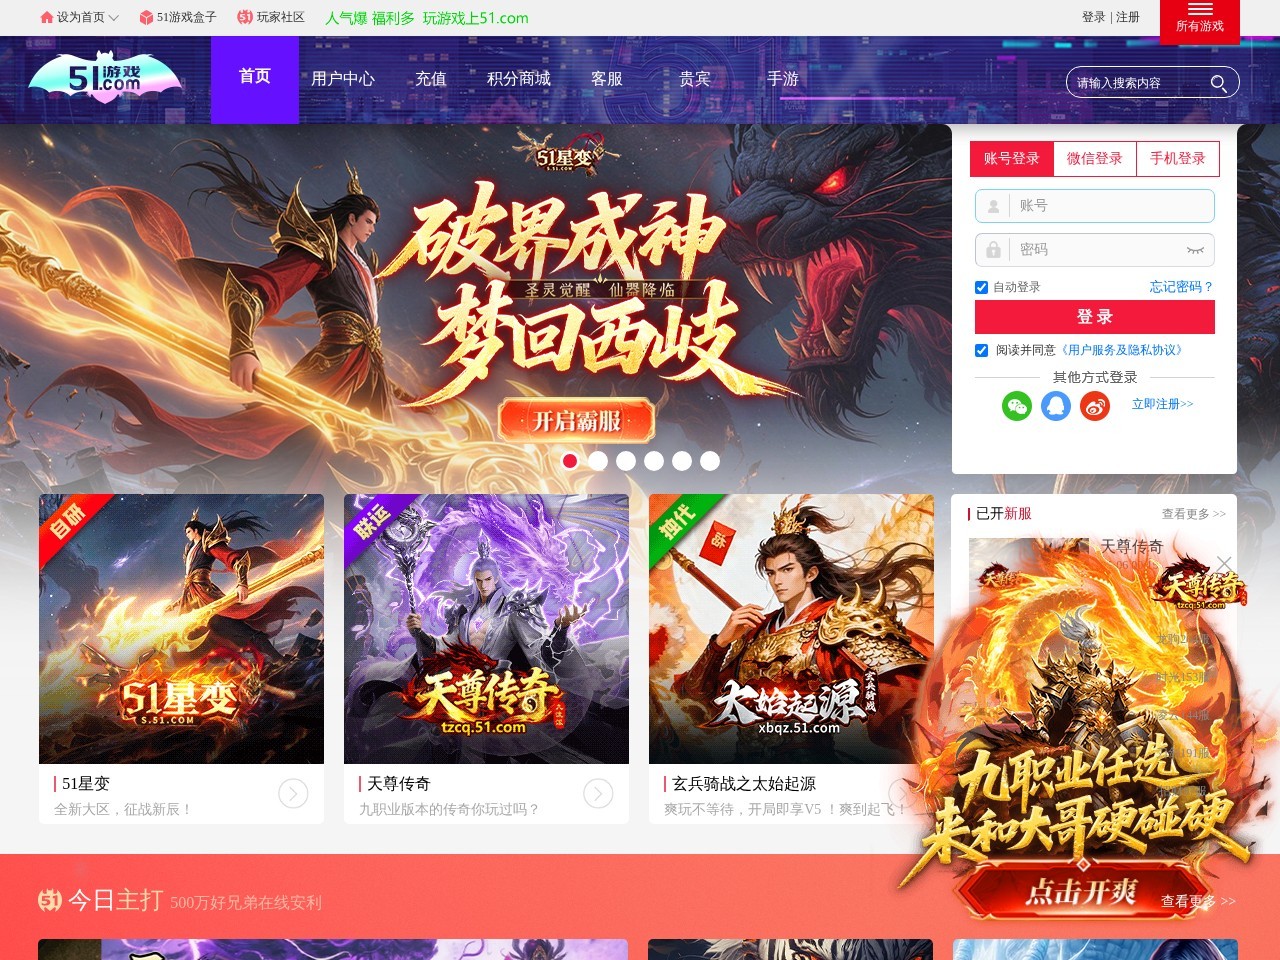Select 手游 in the navigation bar
Screen dimensions: 1280x960
click(x=783, y=79)
